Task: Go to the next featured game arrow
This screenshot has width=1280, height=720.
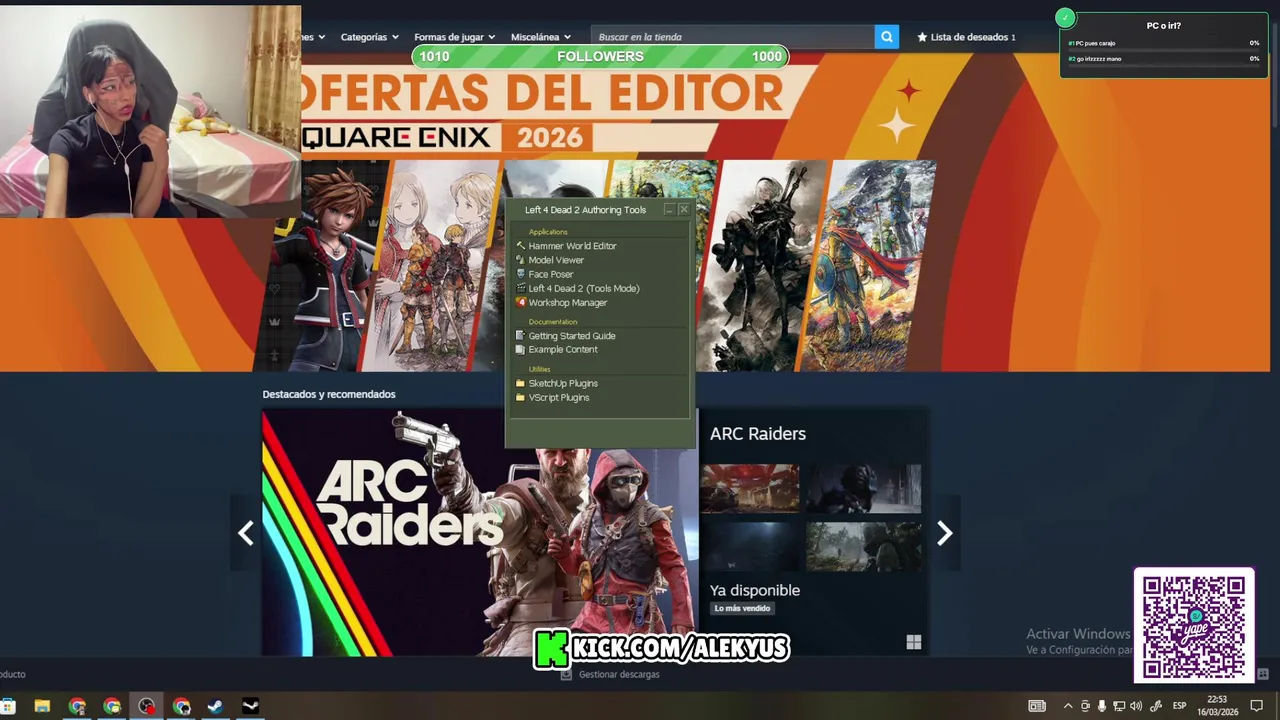Action: (944, 533)
